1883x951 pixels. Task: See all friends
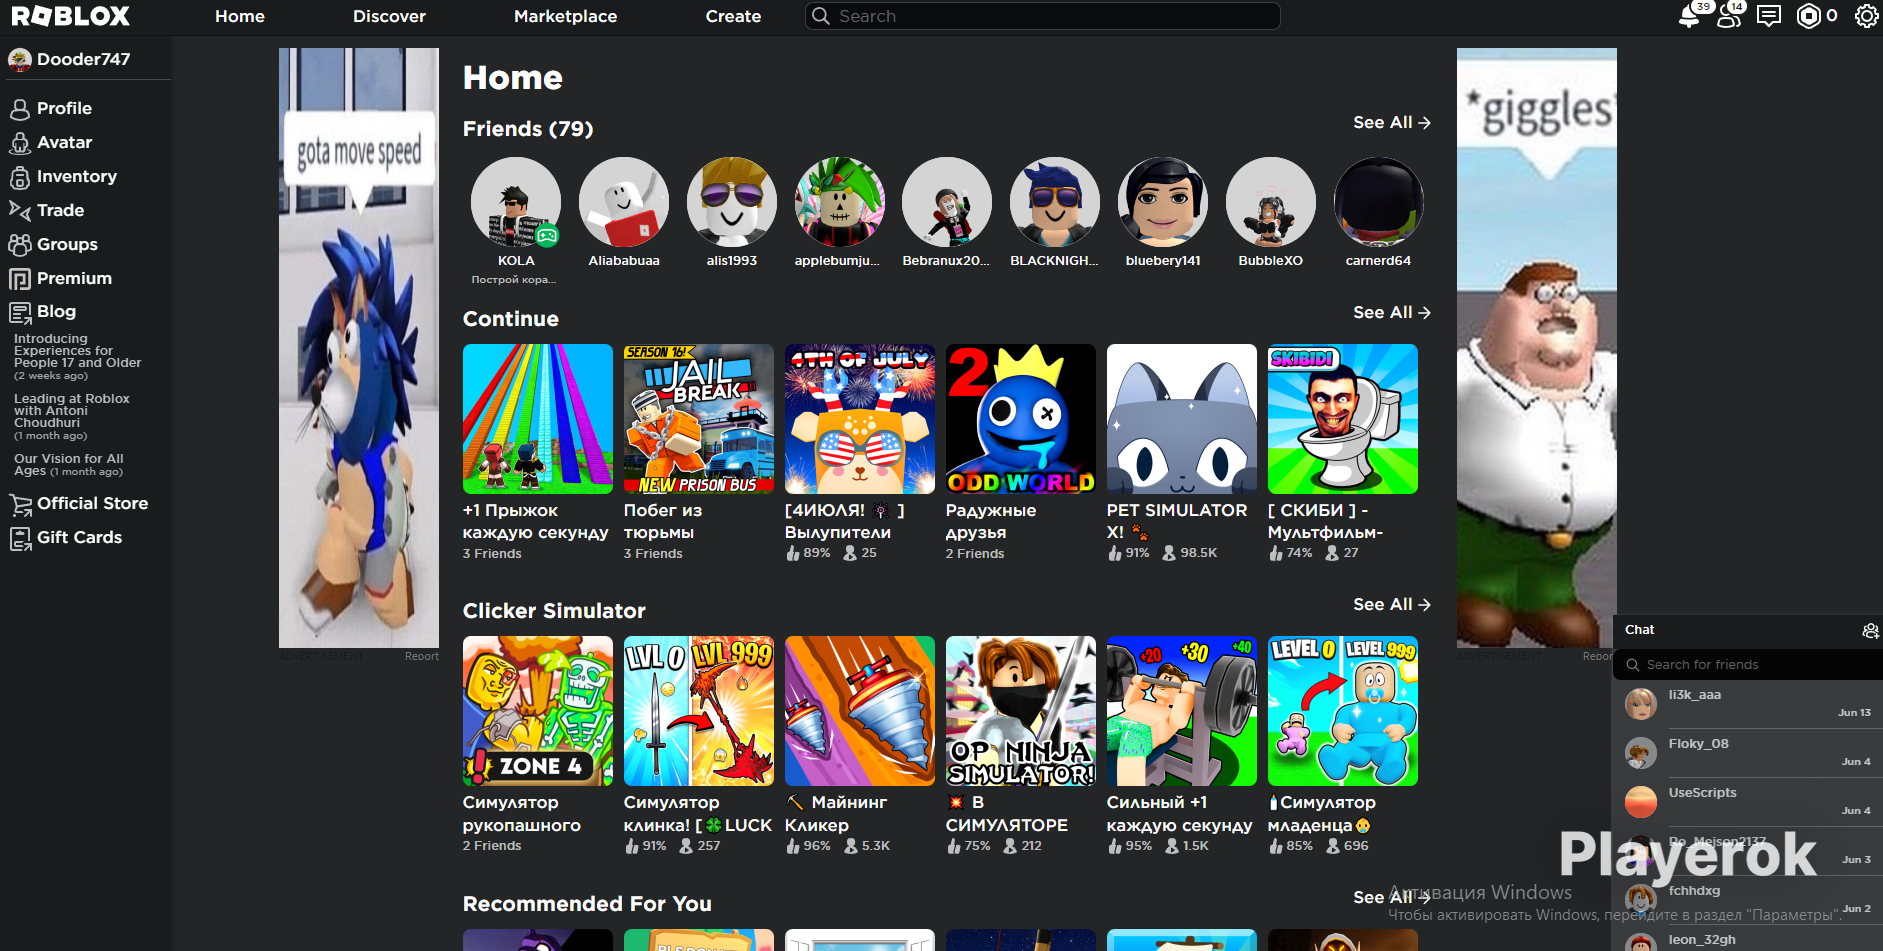1392,122
